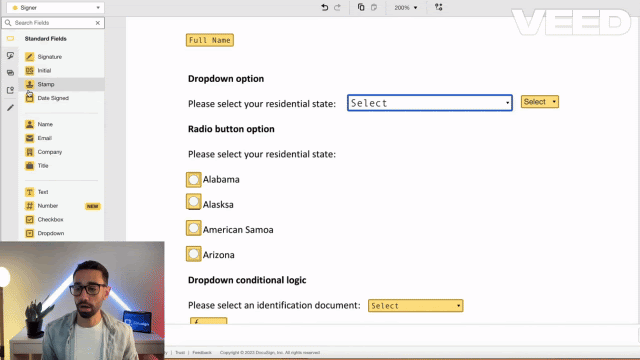
Task: Click the Dropdown conditional logic heading
Action: (247, 280)
